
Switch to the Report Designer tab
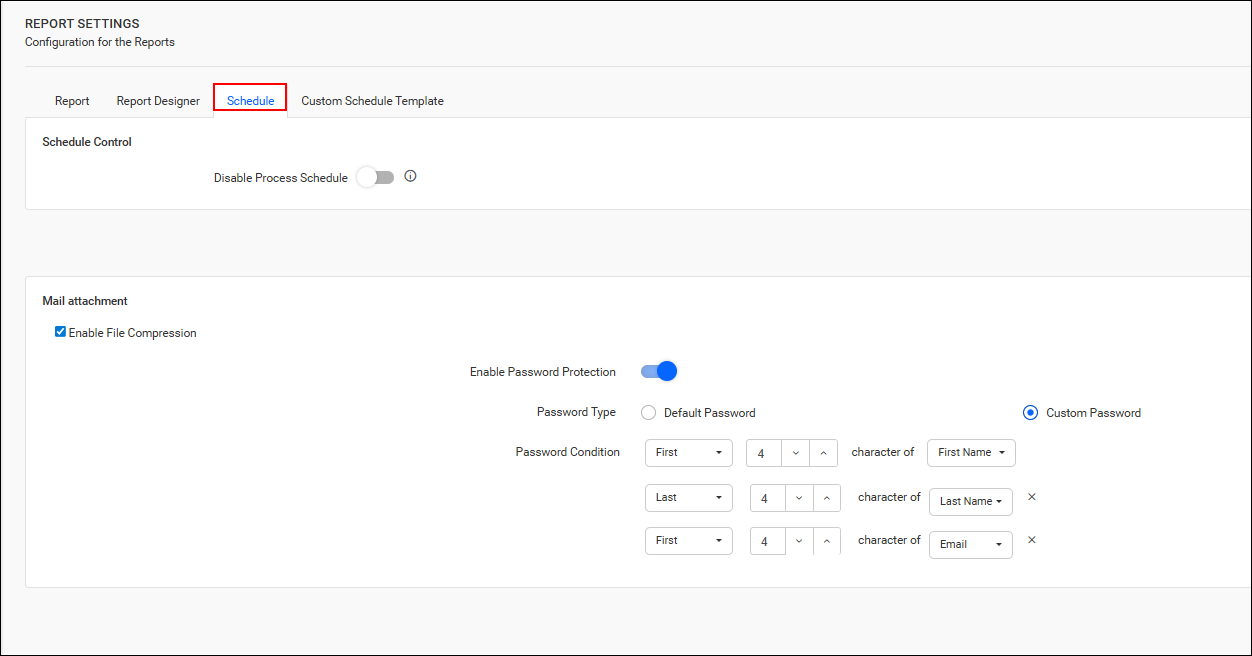point(158,100)
